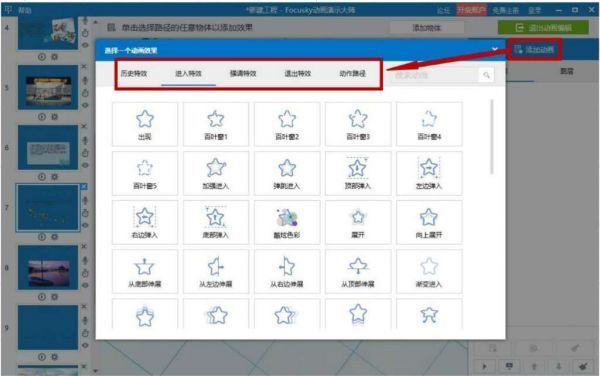Apply the 加强进入 entrance effect
The width and height of the screenshot is (600, 376).
[216, 173]
